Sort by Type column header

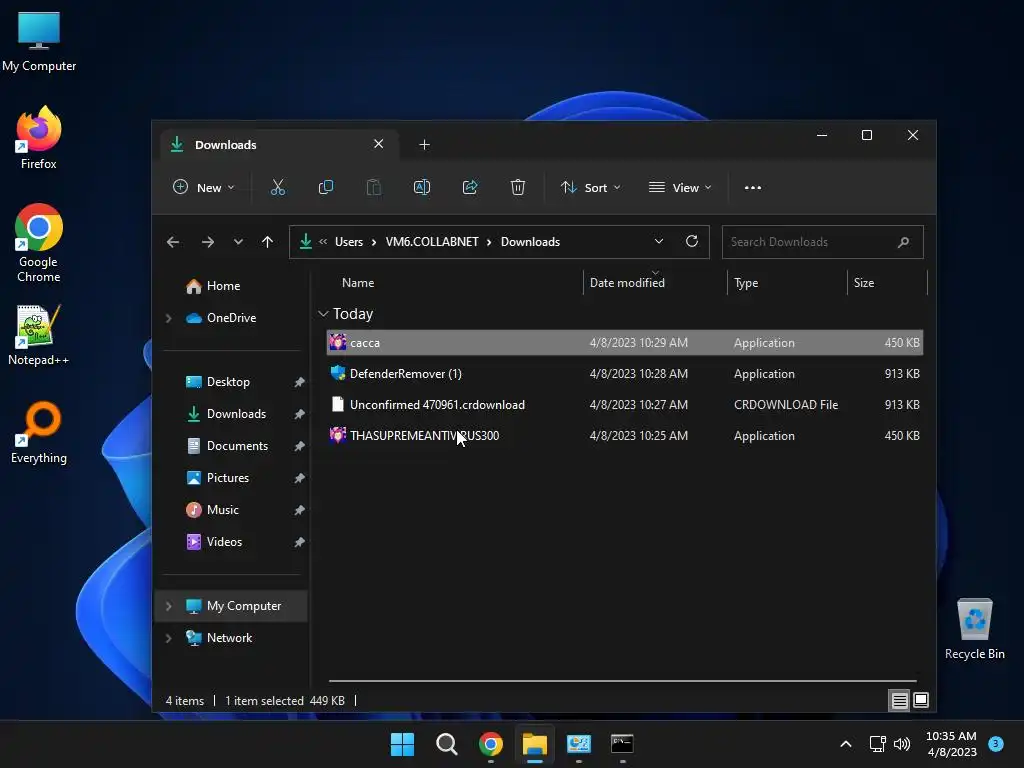pyautogui.click(x=746, y=283)
